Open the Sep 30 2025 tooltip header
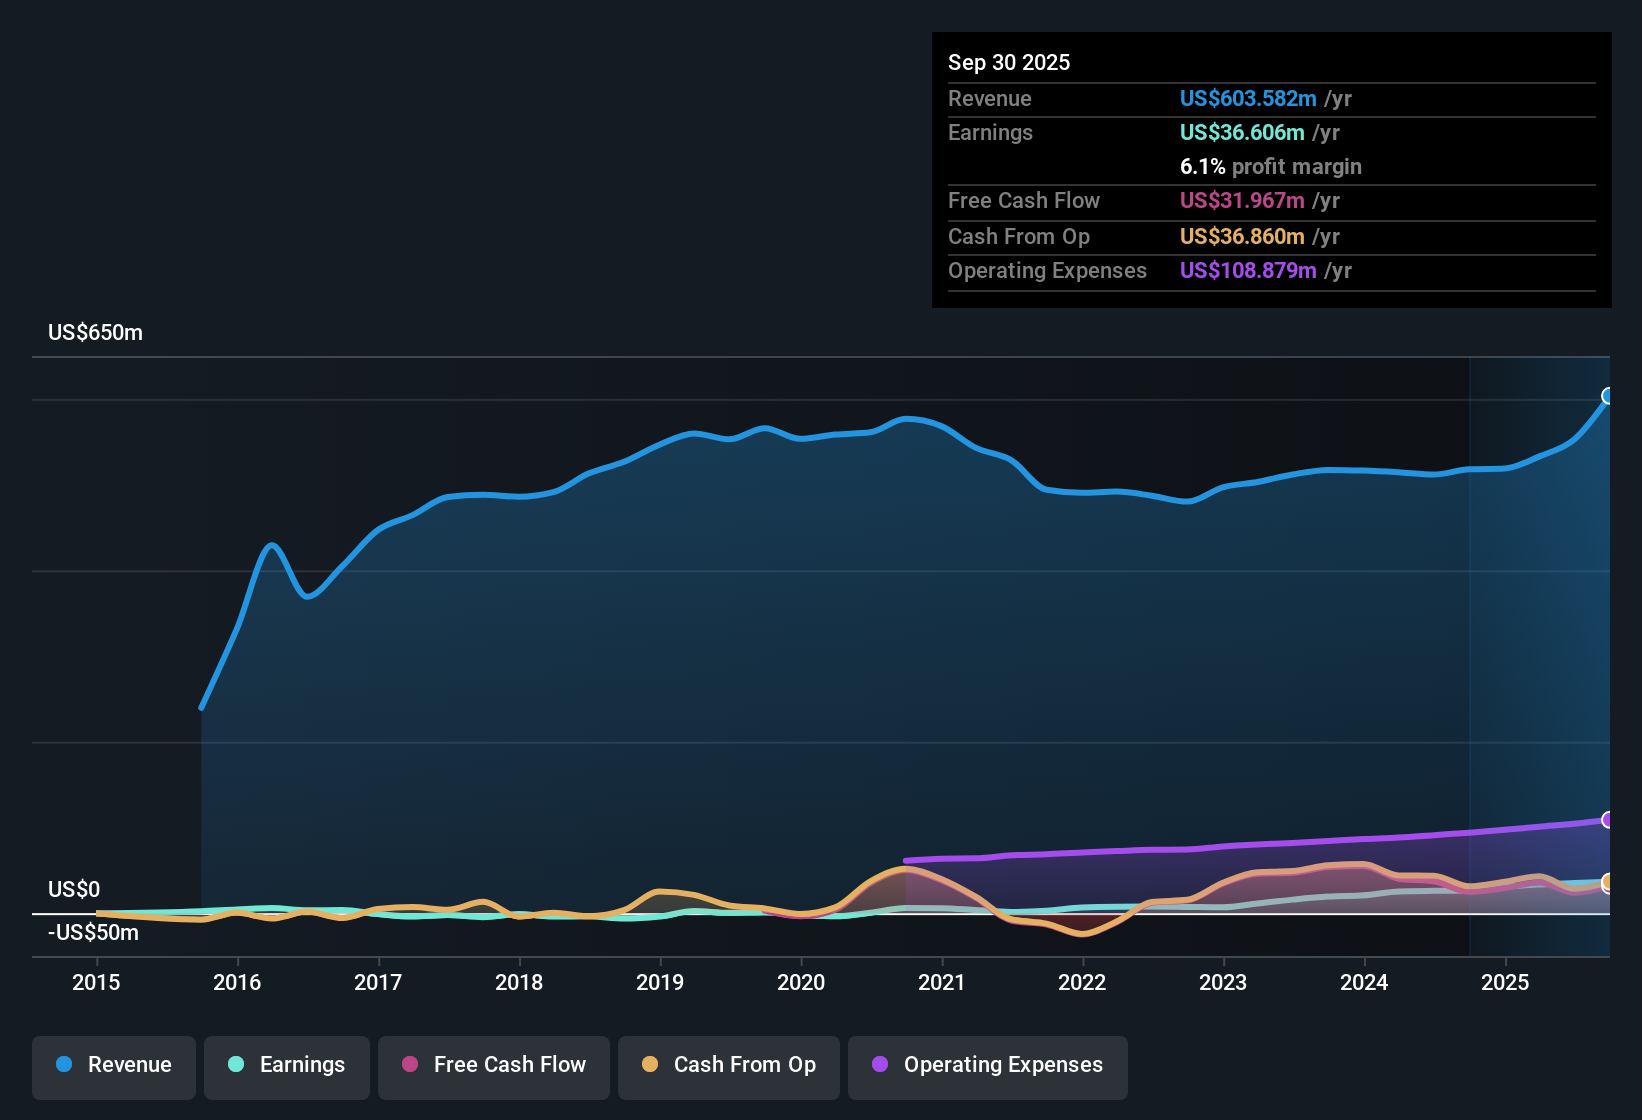 click(x=1009, y=62)
